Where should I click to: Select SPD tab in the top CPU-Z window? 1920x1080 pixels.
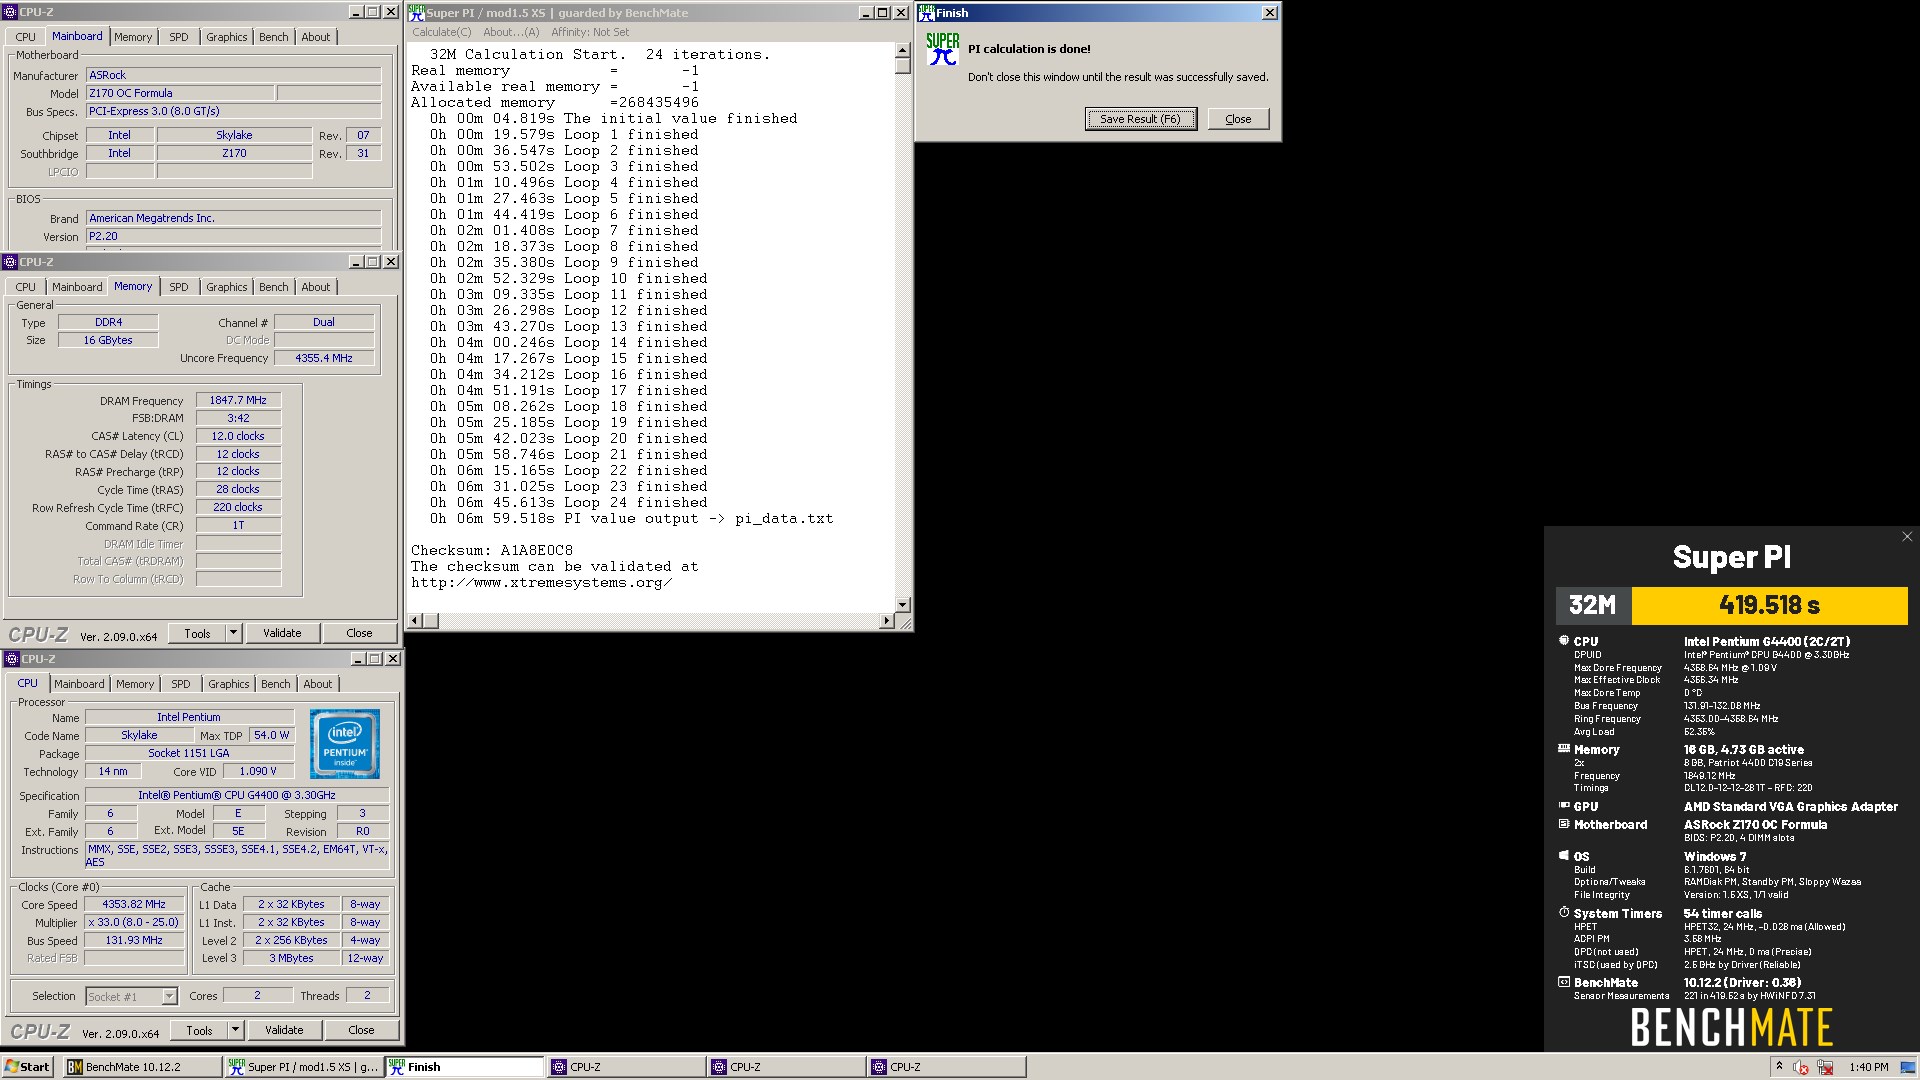coord(178,37)
